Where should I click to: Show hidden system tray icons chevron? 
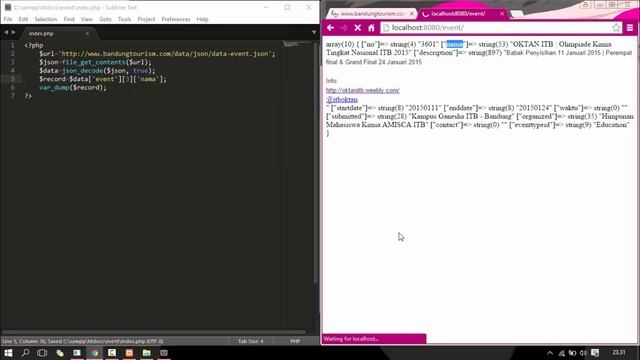(x=550, y=353)
